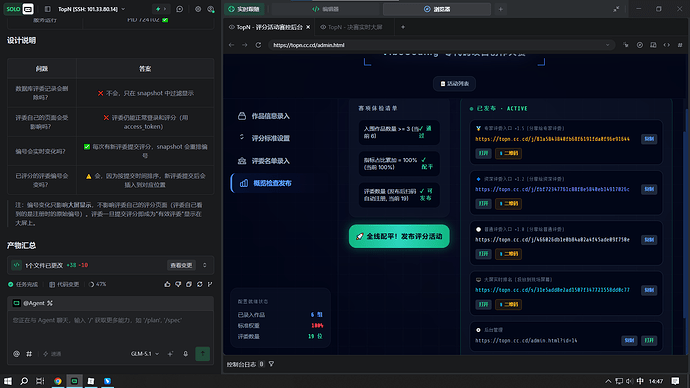The width and height of the screenshot is (690, 388).
Task: Click the 代码变更 label
Action: click(64, 285)
